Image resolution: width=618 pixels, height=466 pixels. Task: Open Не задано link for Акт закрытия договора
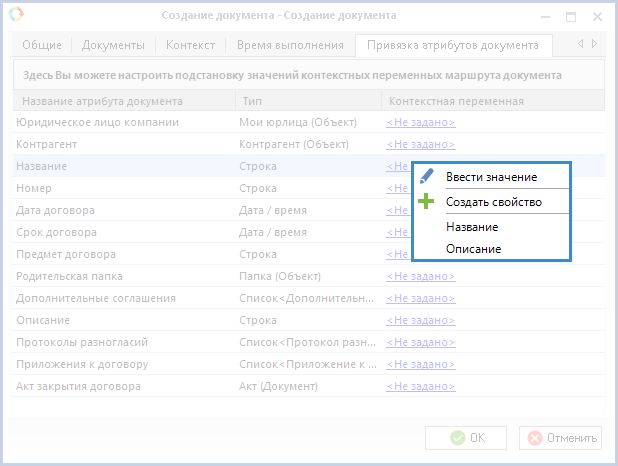420,386
